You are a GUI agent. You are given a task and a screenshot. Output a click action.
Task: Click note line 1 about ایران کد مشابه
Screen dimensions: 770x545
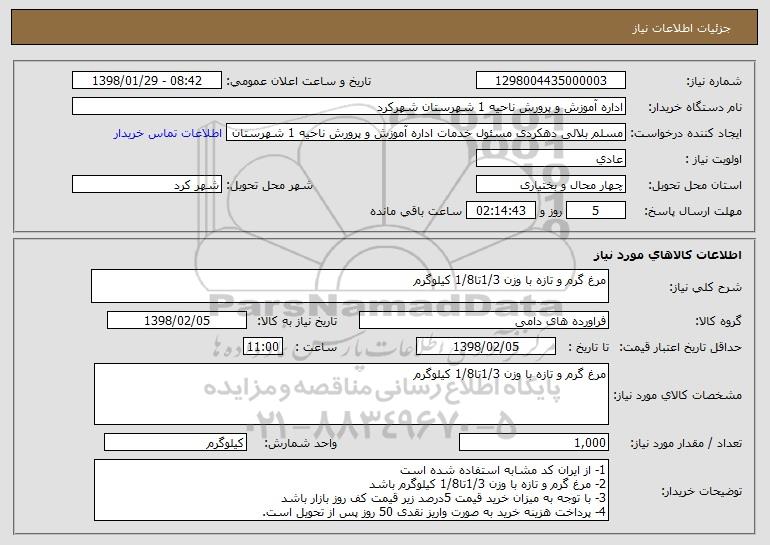pyautogui.click(x=502, y=470)
